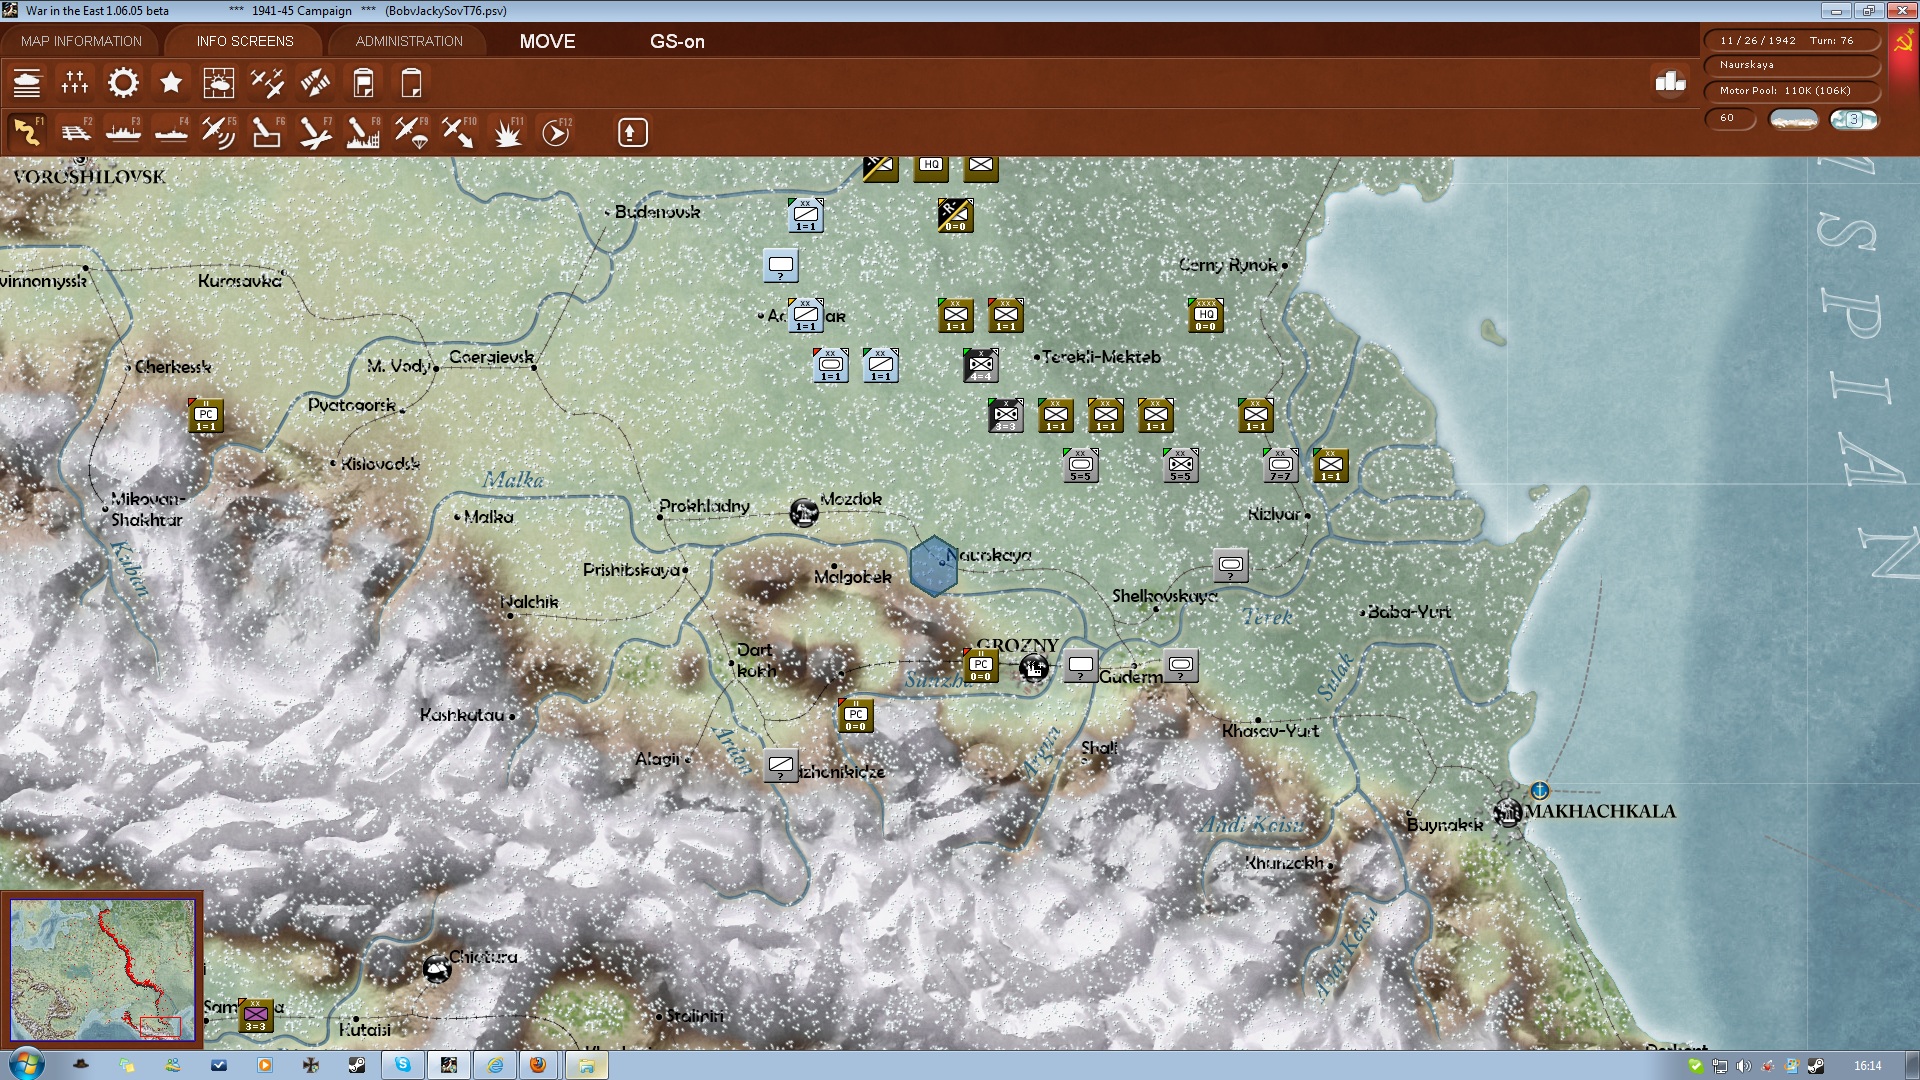
Task: Click the Chiatura manganese site icon
Action: (x=436, y=968)
